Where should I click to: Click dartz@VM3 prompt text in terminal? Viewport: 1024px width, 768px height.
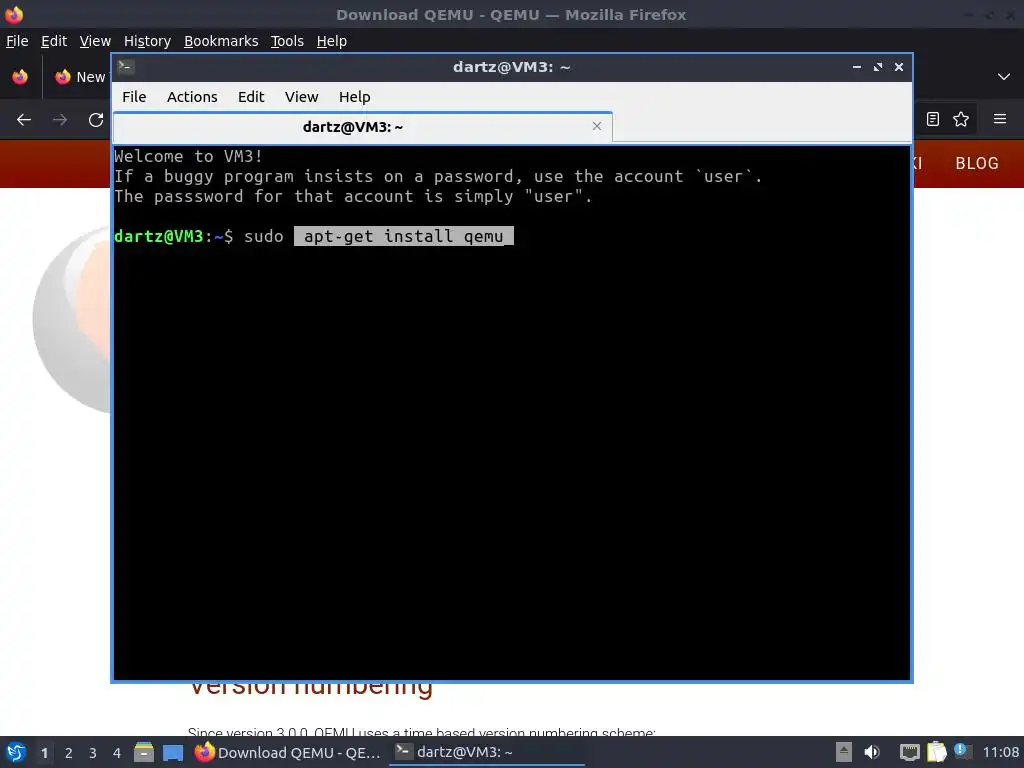click(x=159, y=236)
